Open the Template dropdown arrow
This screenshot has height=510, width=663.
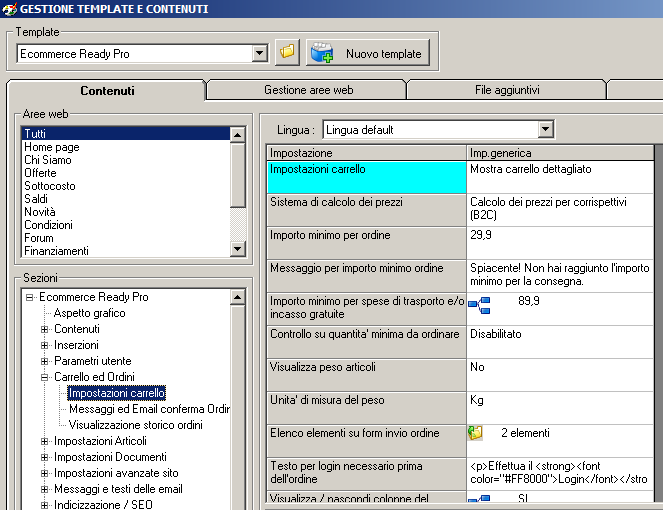tap(259, 54)
